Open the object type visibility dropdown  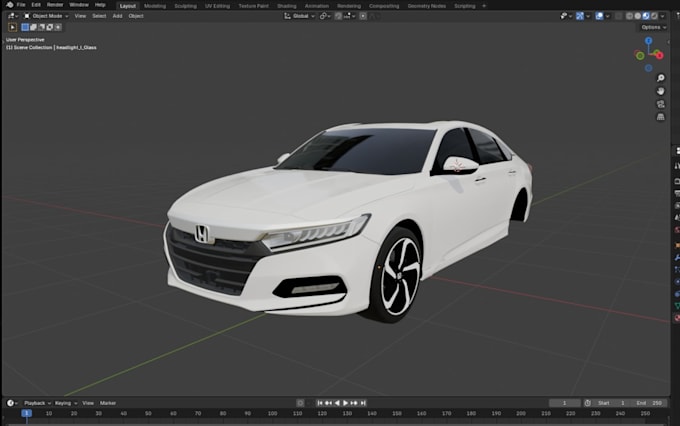click(x=566, y=16)
